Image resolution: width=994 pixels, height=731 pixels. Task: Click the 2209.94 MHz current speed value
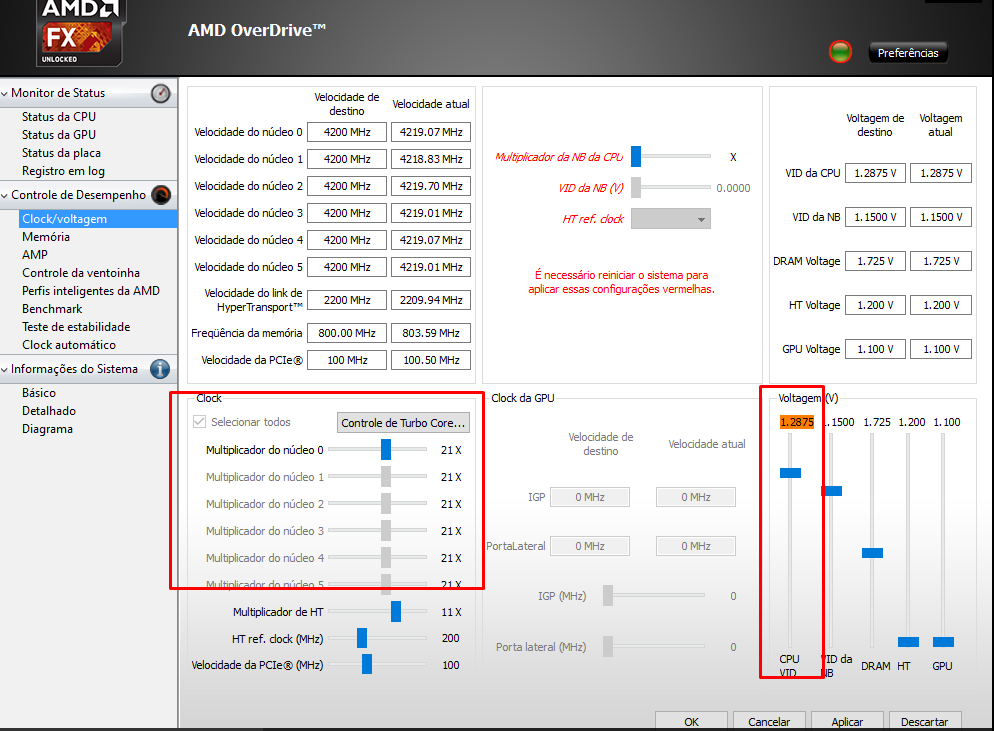(431, 300)
